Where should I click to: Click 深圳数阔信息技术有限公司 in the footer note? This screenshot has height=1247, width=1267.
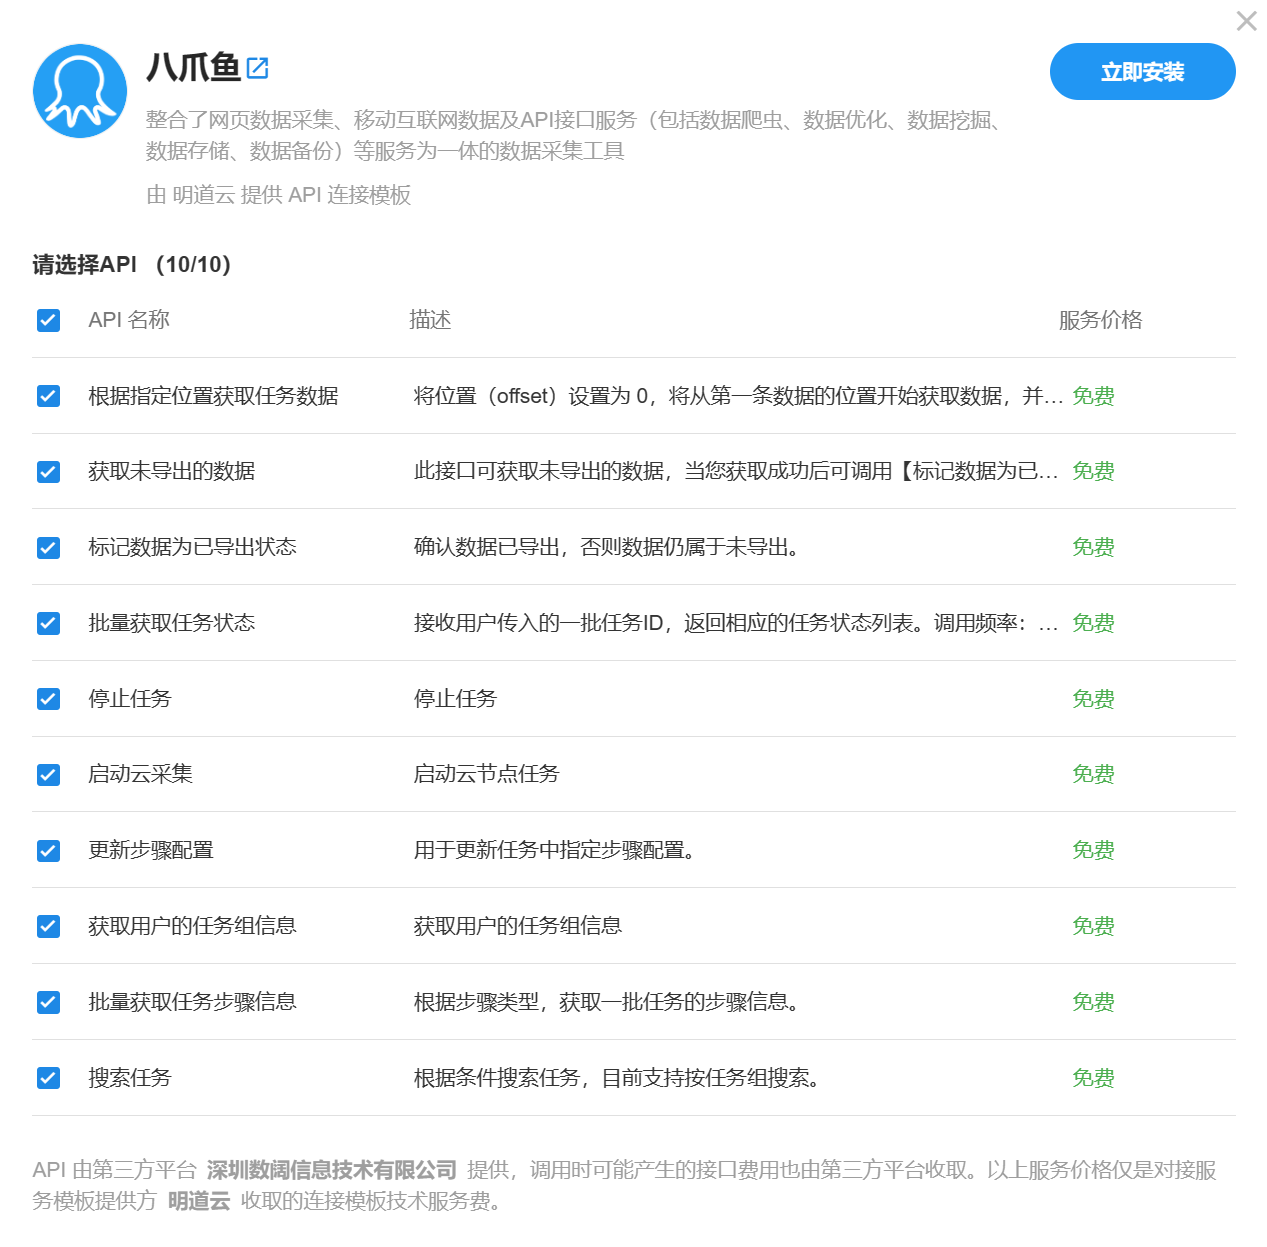click(x=332, y=1170)
